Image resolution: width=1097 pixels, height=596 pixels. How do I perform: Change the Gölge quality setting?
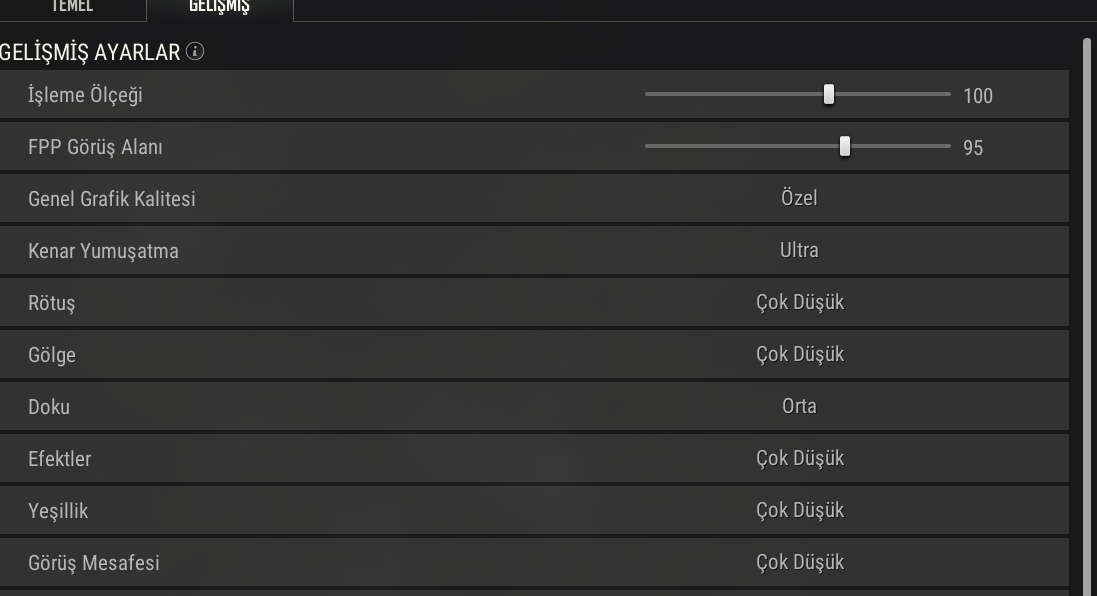pos(799,354)
